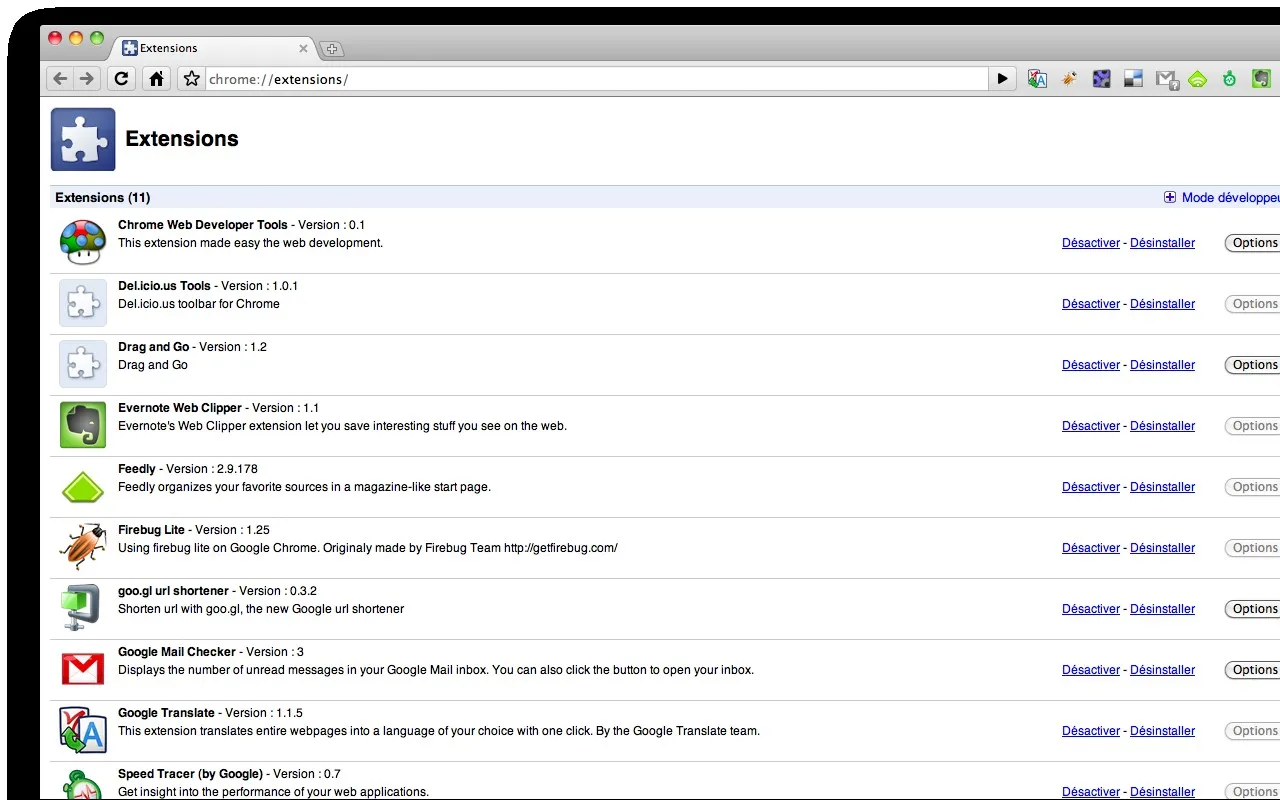The image size is (1280, 800).
Task: Click the goo.gl url shortener list icon
Action: pyautogui.click(x=83, y=608)
